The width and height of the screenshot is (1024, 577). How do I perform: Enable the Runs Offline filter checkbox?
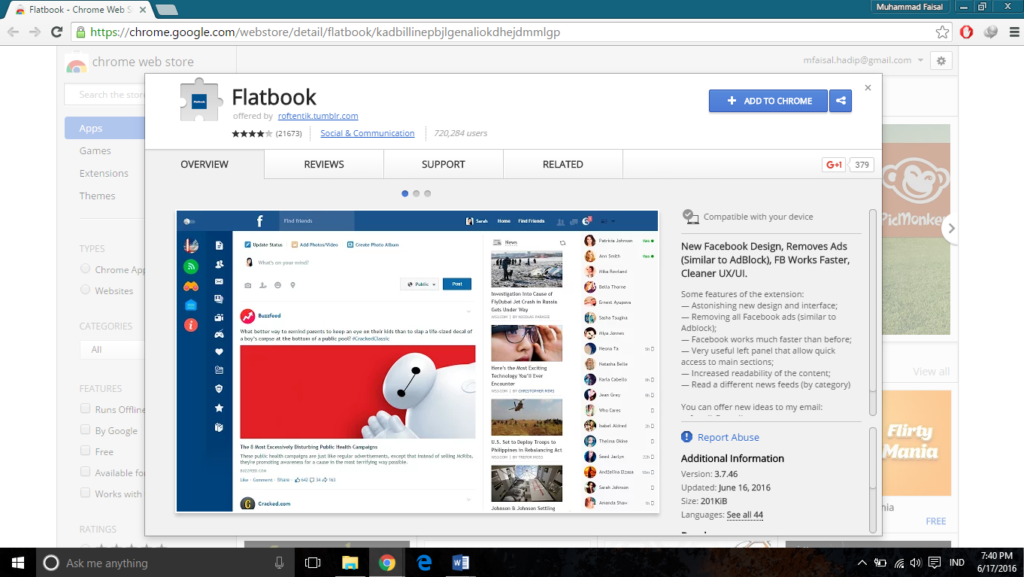pos(84,409)
